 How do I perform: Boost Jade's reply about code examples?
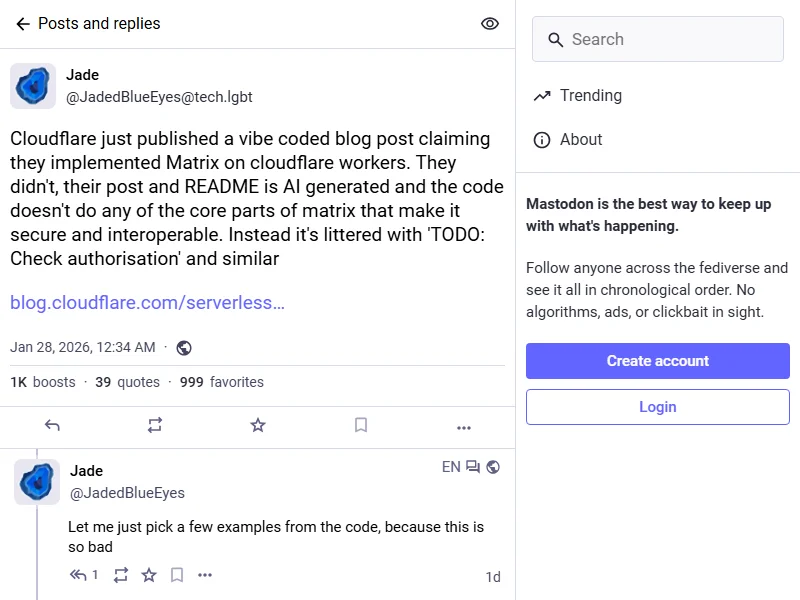coord(121,575)
